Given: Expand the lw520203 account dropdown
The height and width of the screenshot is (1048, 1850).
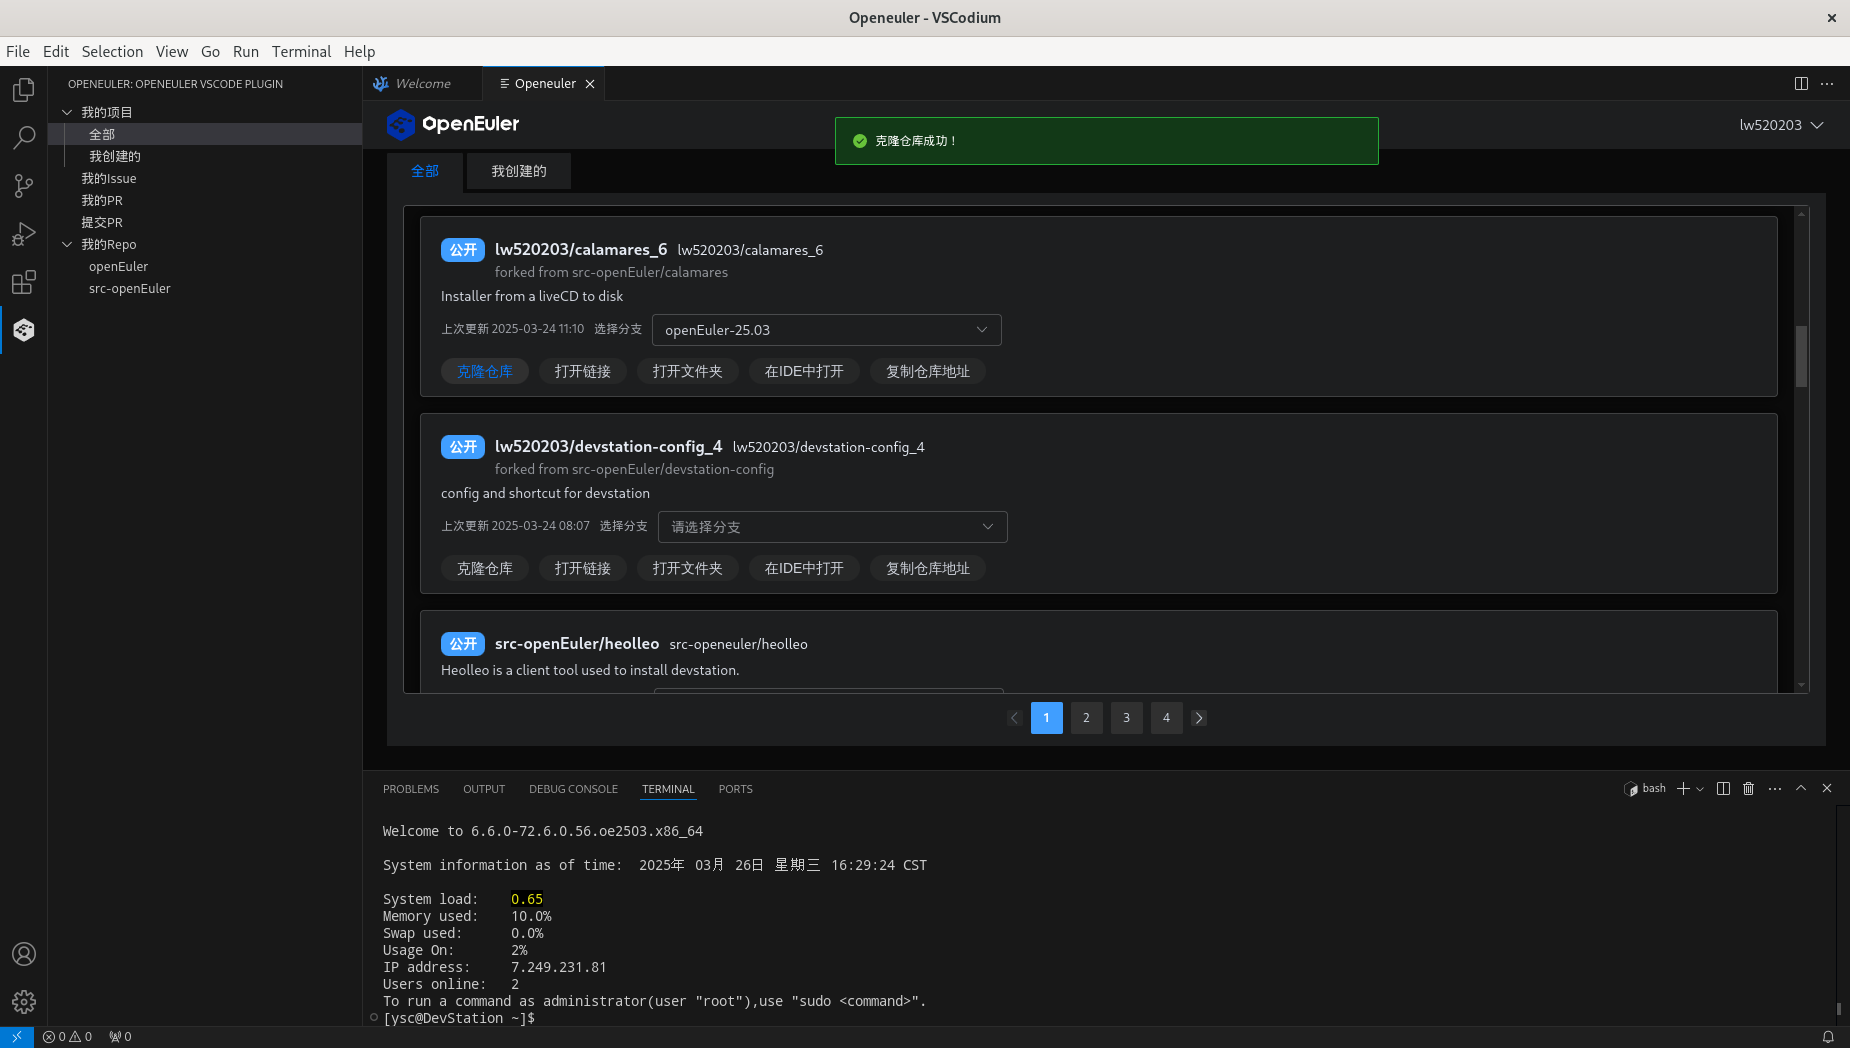Looking at the screenshot, I should (1781, 125).
